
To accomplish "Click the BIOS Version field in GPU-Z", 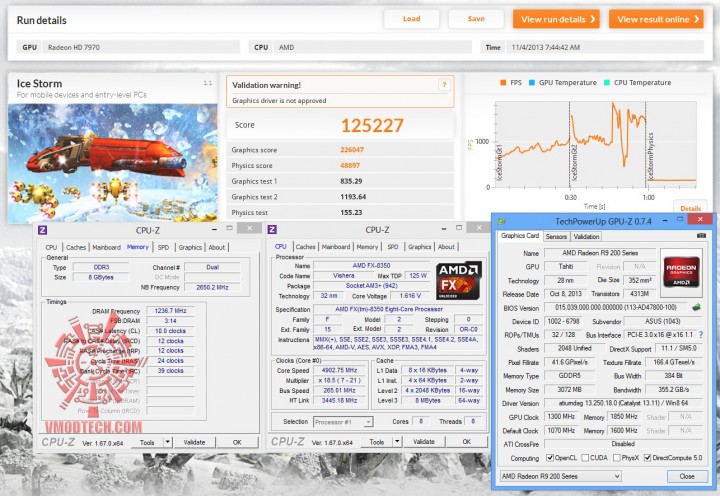I will (x=616, y=307).
